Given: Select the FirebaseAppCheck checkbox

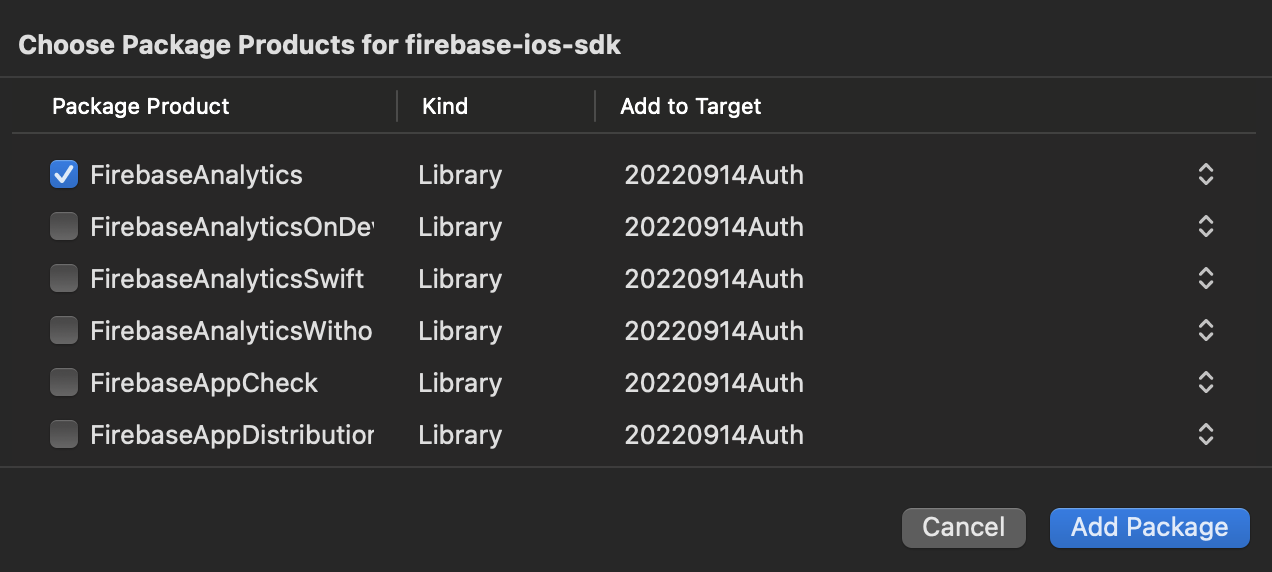Looking at the screenshot, I should click(x=64, y=383).
